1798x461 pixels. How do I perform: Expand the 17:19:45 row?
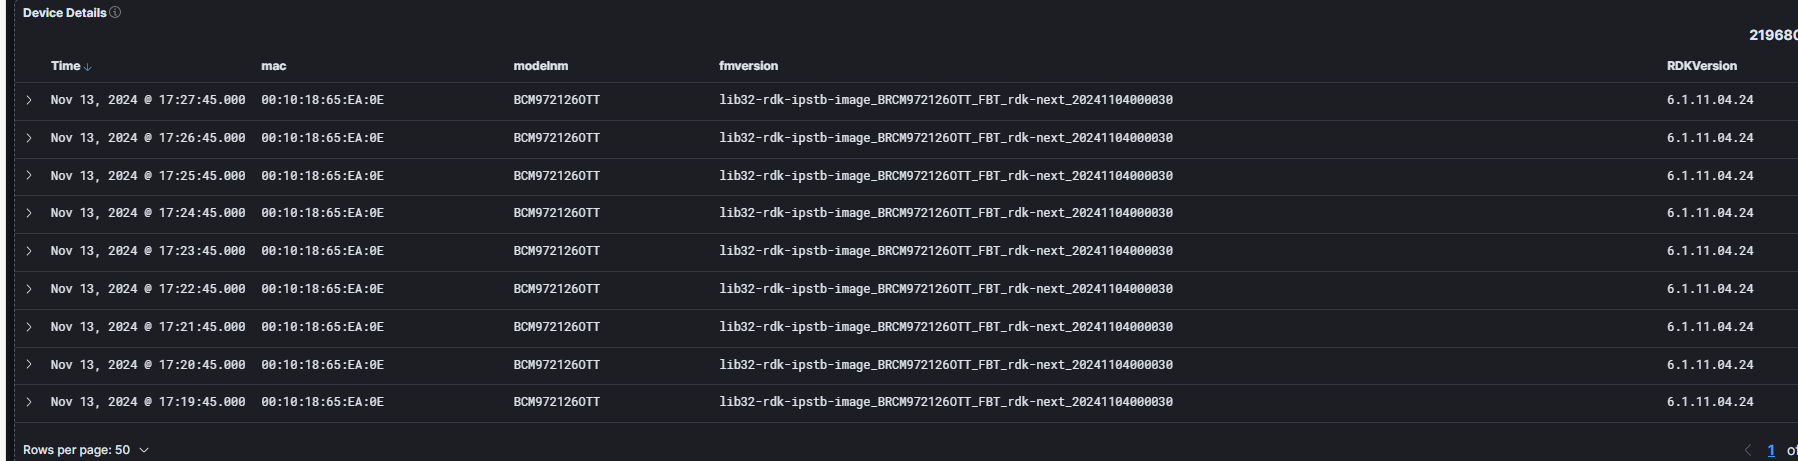click(29, 402)
